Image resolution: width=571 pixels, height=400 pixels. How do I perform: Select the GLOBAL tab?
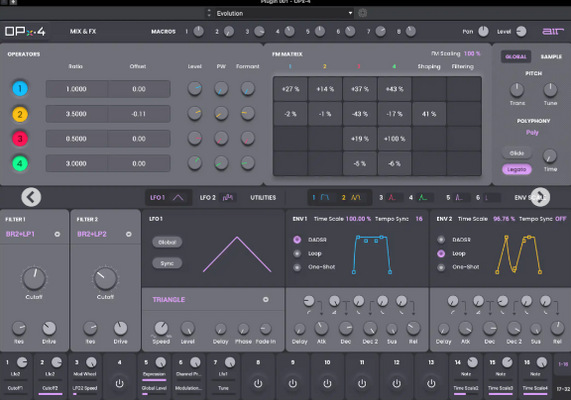coord(516,56)
